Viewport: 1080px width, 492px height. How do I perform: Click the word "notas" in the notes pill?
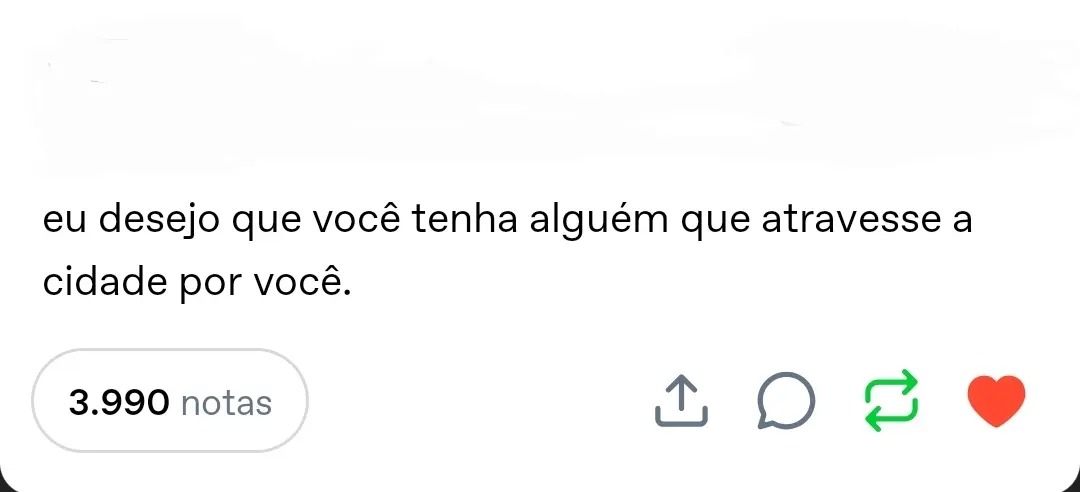click(x=226, y=403)
